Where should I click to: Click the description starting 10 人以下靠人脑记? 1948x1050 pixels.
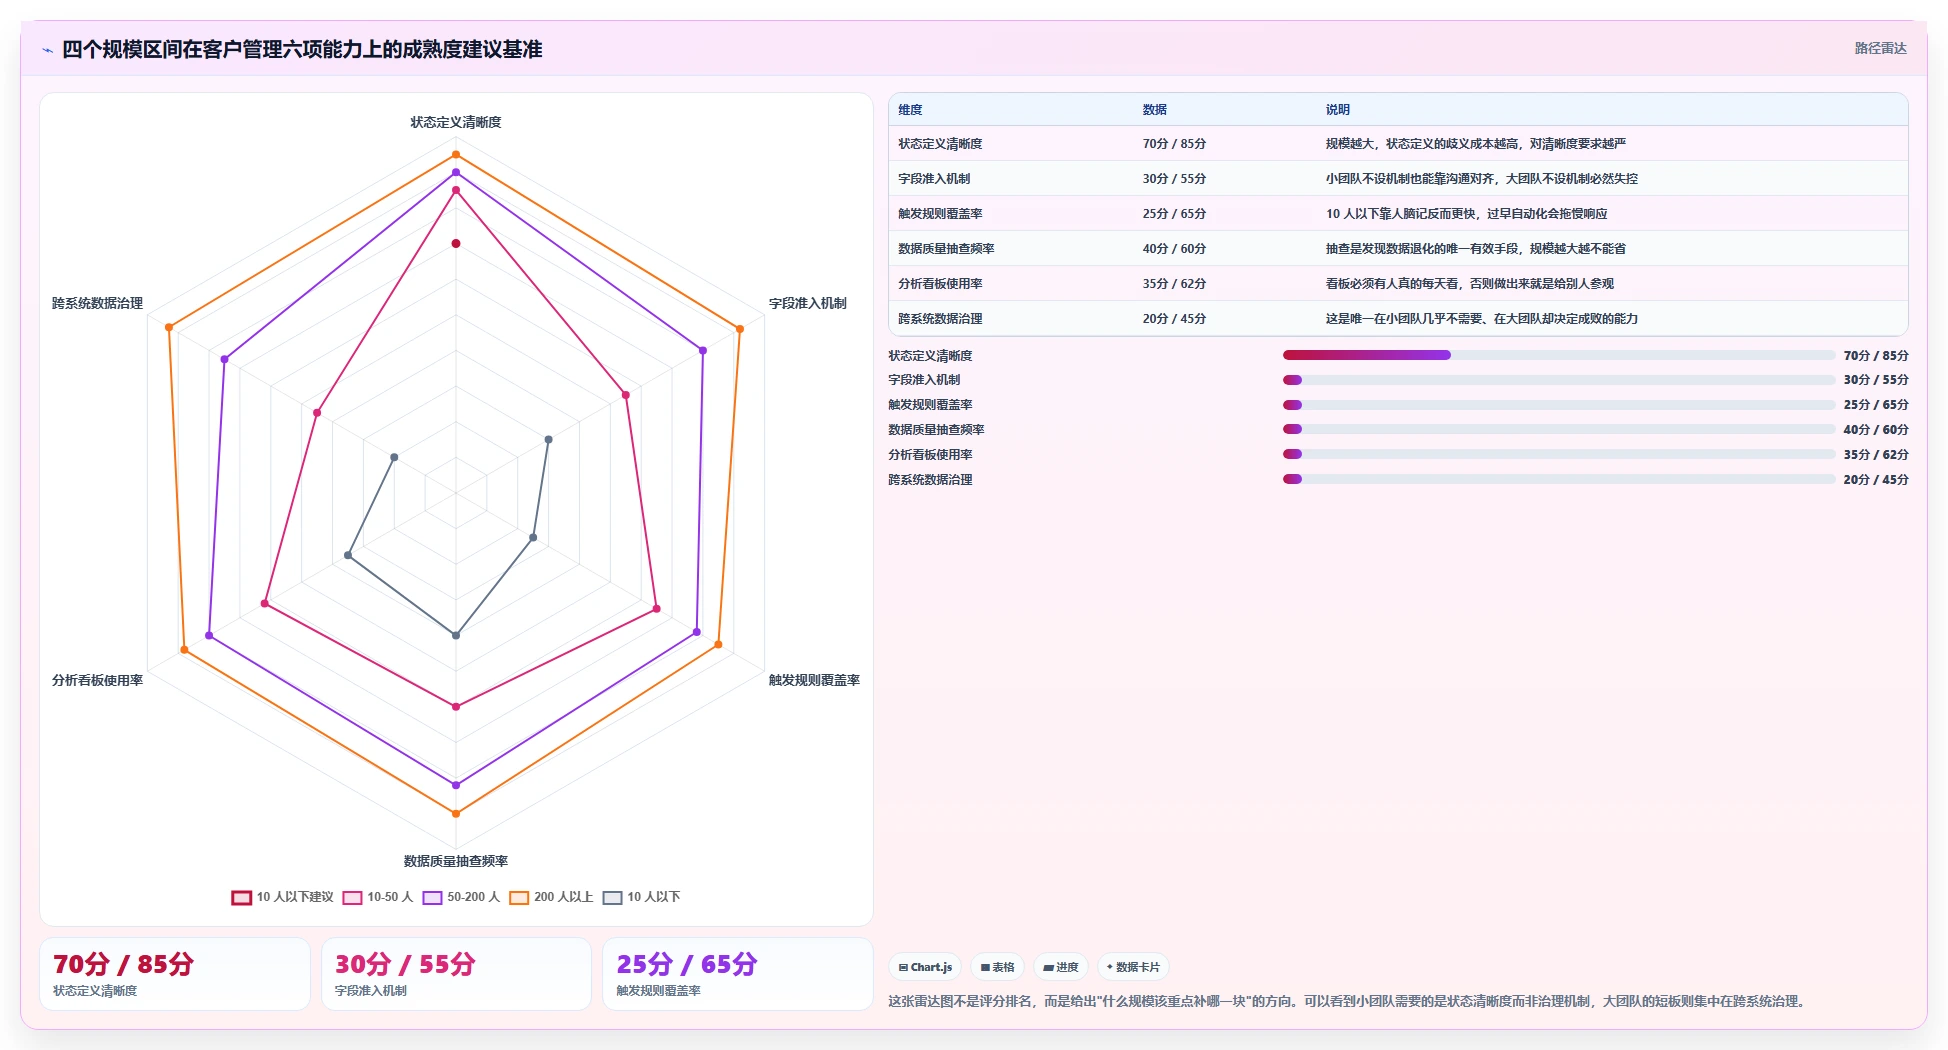(1467, 214)
